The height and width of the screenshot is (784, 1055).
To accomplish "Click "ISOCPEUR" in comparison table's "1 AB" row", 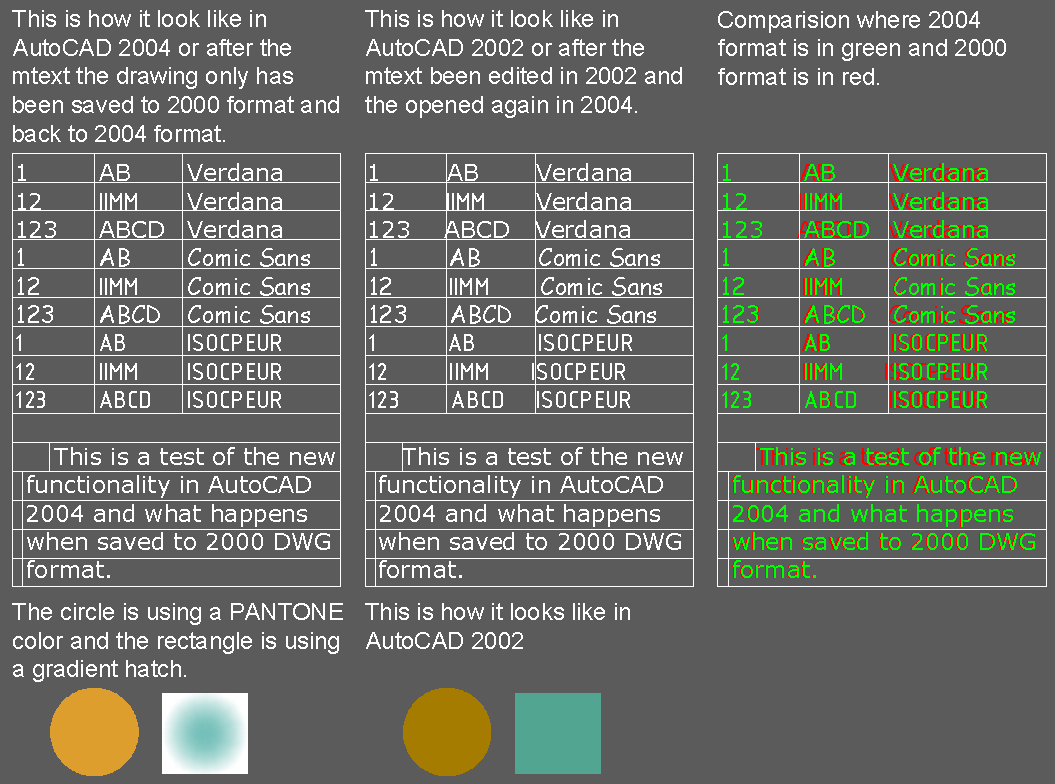I will pos(939,343).
